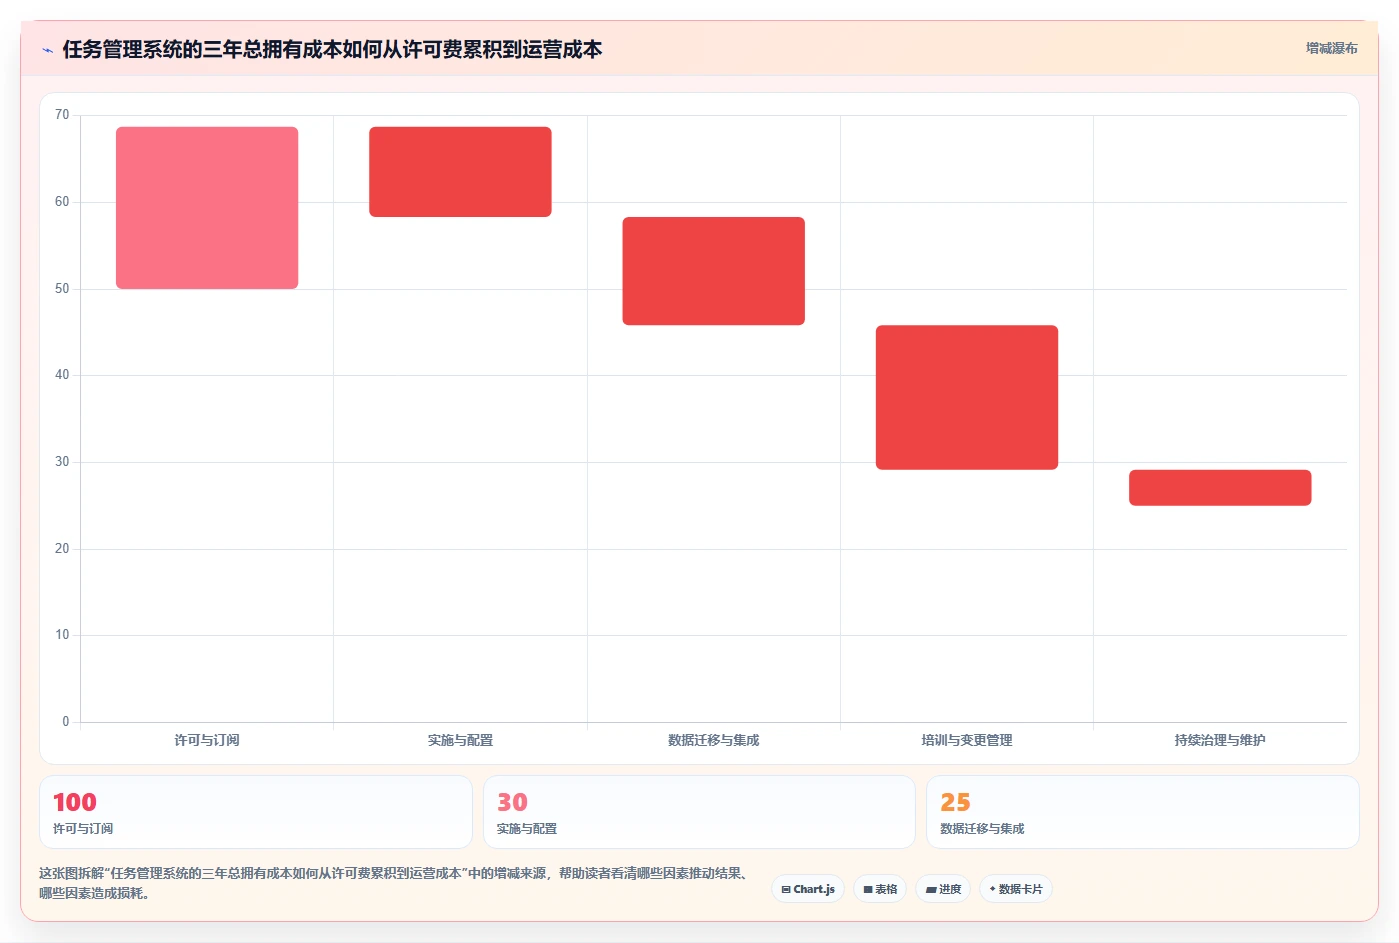Click the y-axis tick label 0
The height and width of the screenshot is (943, 1399).
click(66, 722)
